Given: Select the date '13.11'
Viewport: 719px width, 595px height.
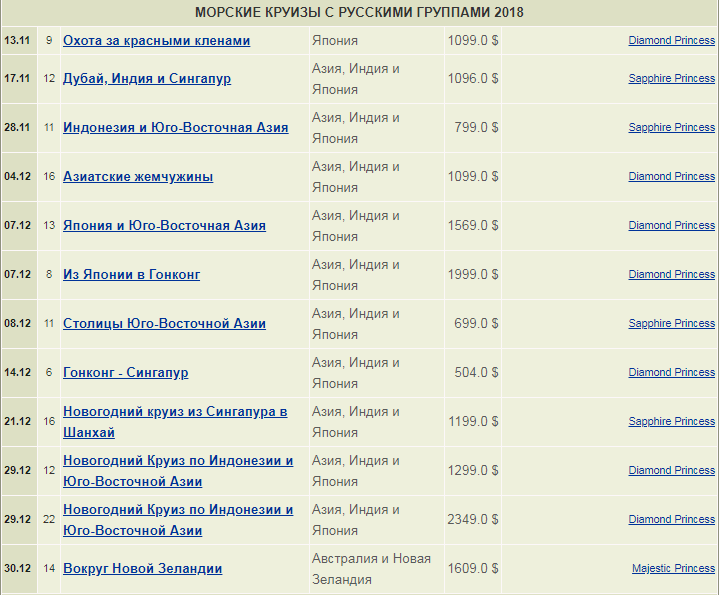Looking at the screenshot, I should pos(17,41).
